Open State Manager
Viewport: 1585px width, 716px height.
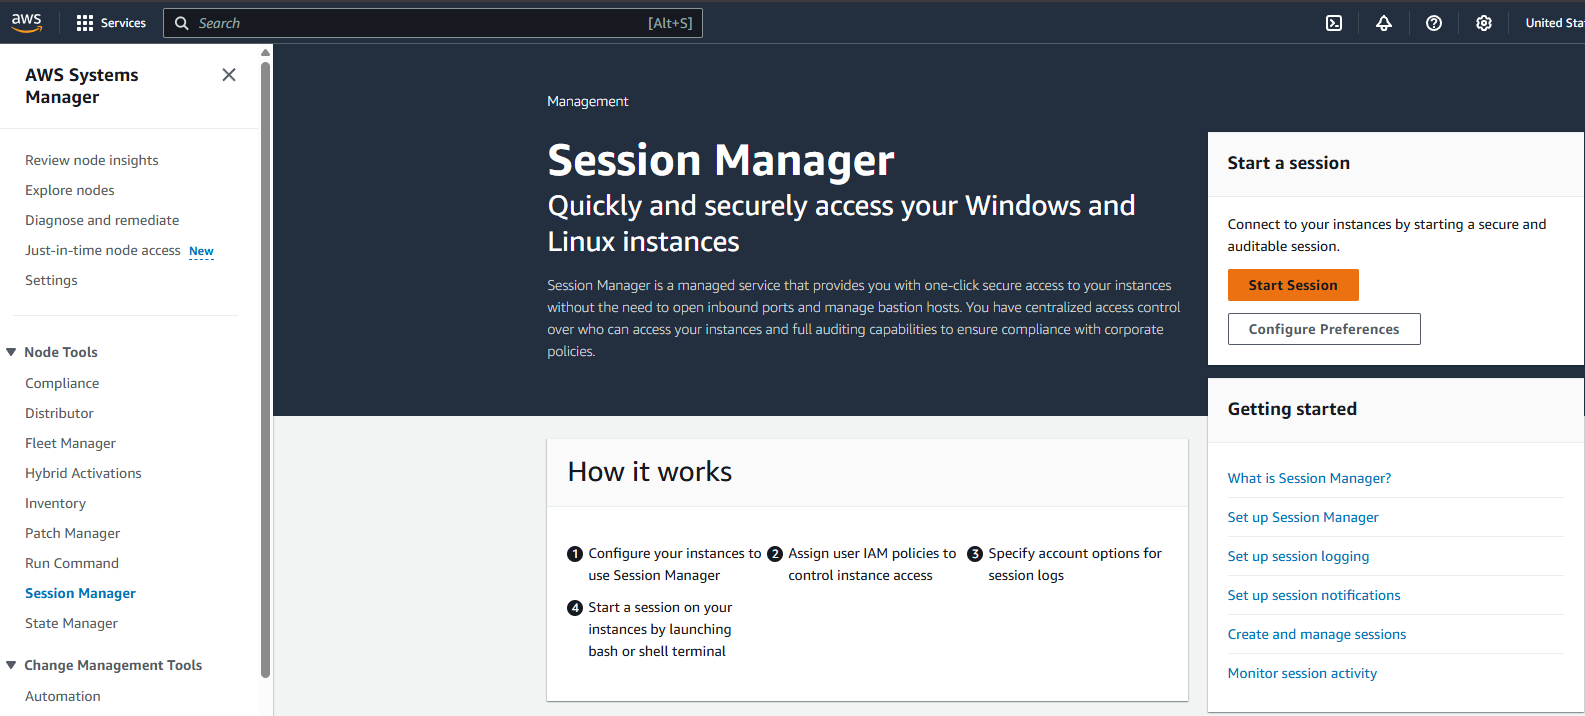(x=71, y=623)
